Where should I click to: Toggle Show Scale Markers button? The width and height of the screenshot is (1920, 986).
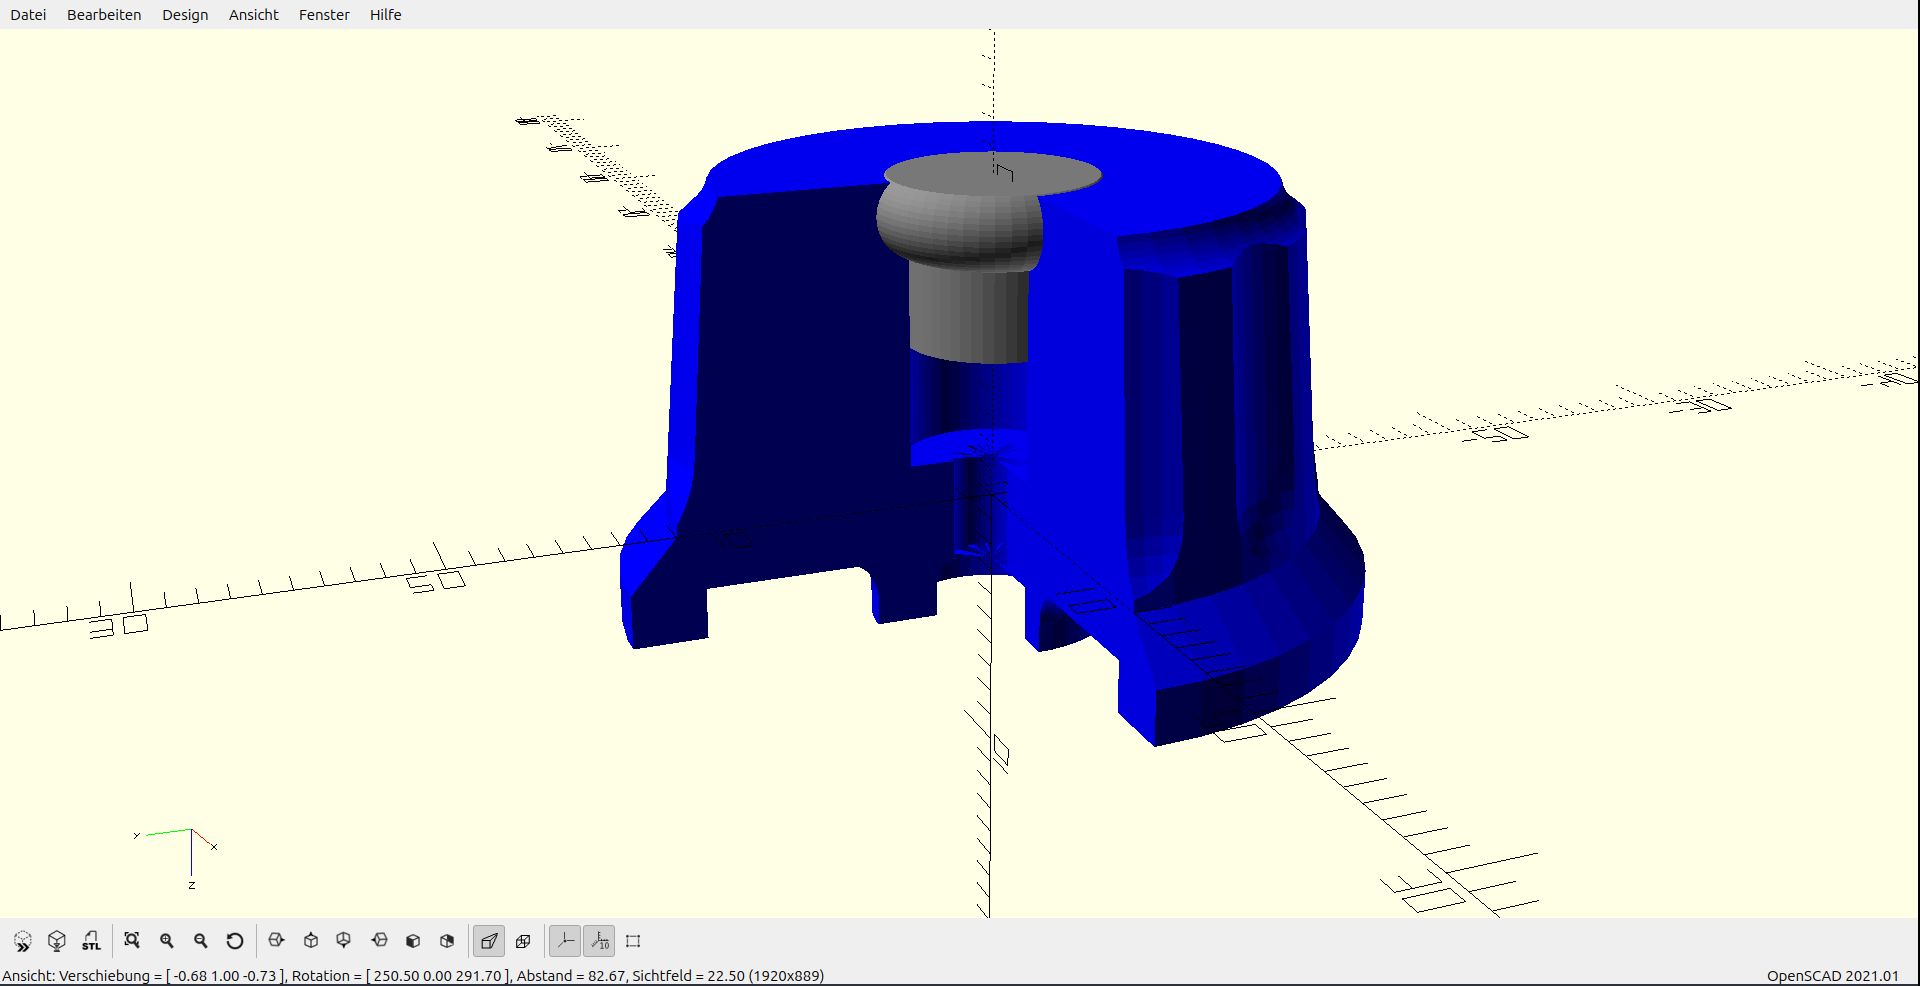[599, 941]
